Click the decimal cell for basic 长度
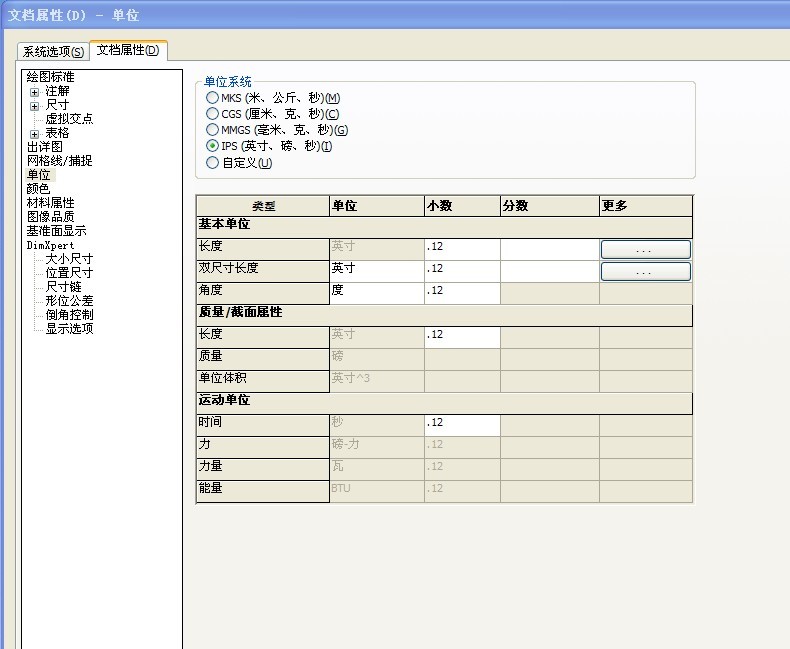The height and width of the screenshot is (649, 790). coord(463,249)
